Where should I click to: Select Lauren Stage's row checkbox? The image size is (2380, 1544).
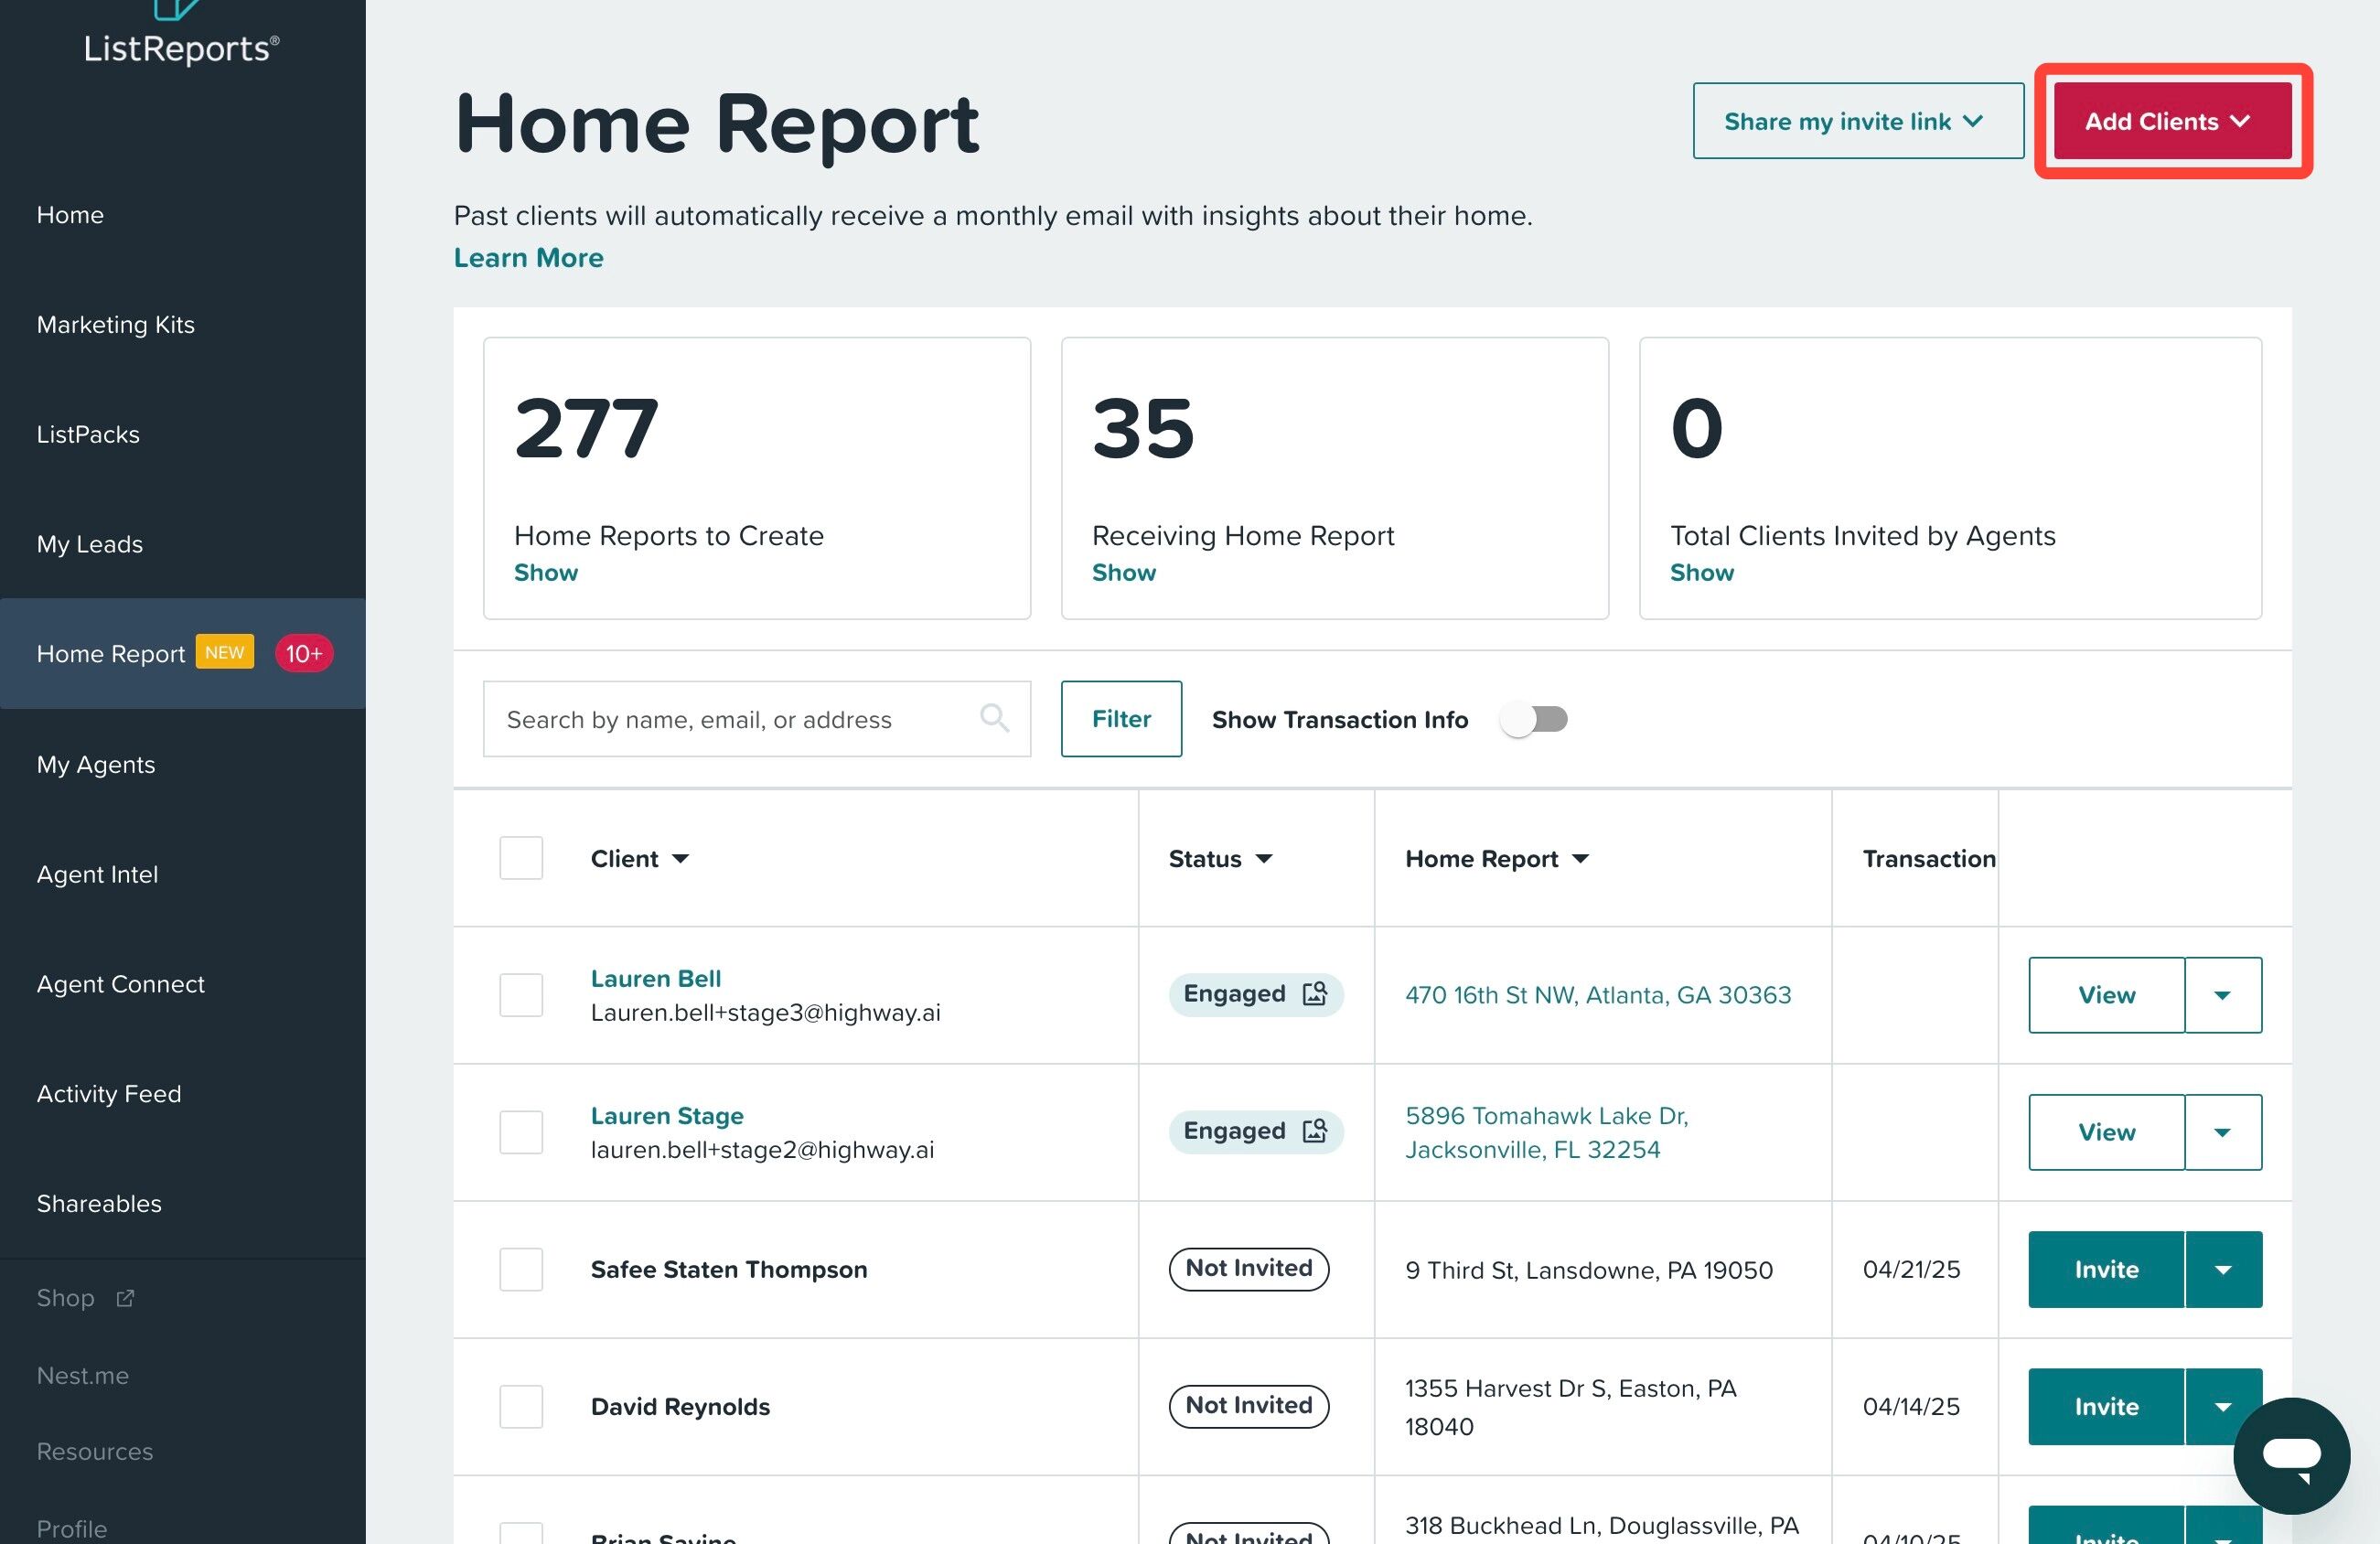point(521,1132)
